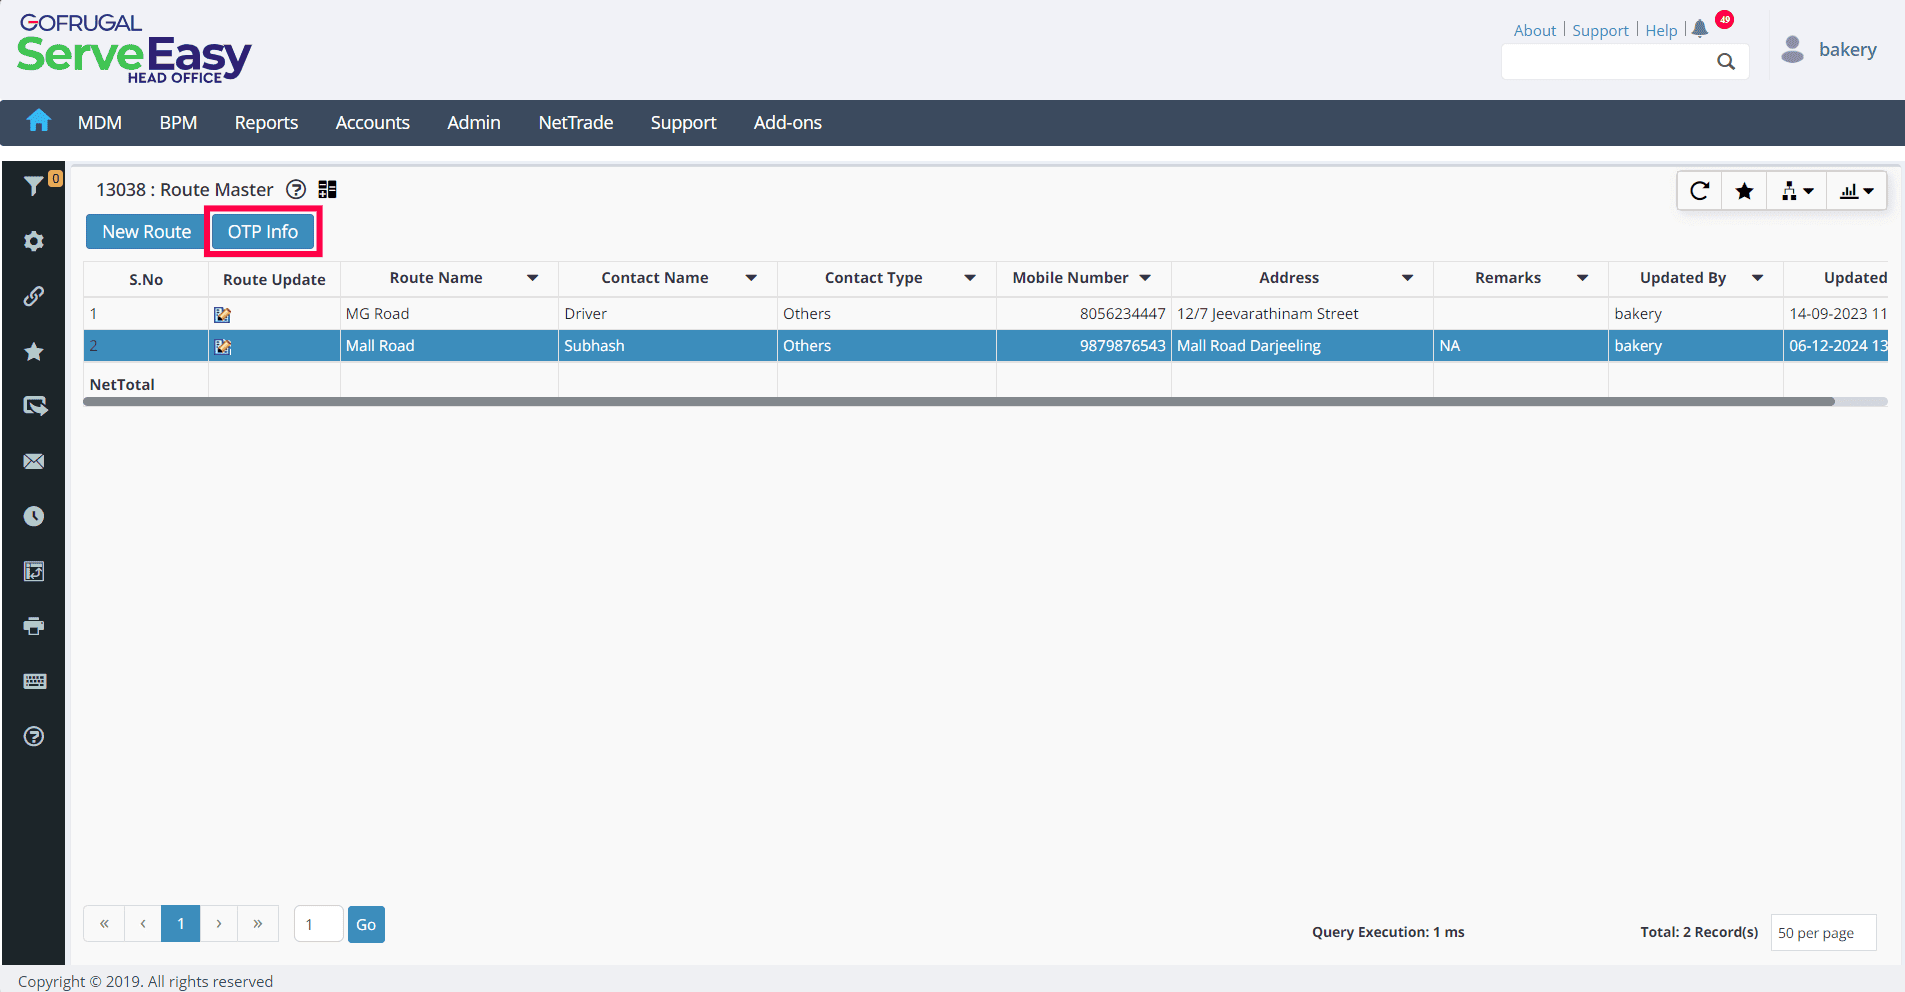Jump to last page of results
This screenshot has width=1905, height=992.
tap(258, 924)
